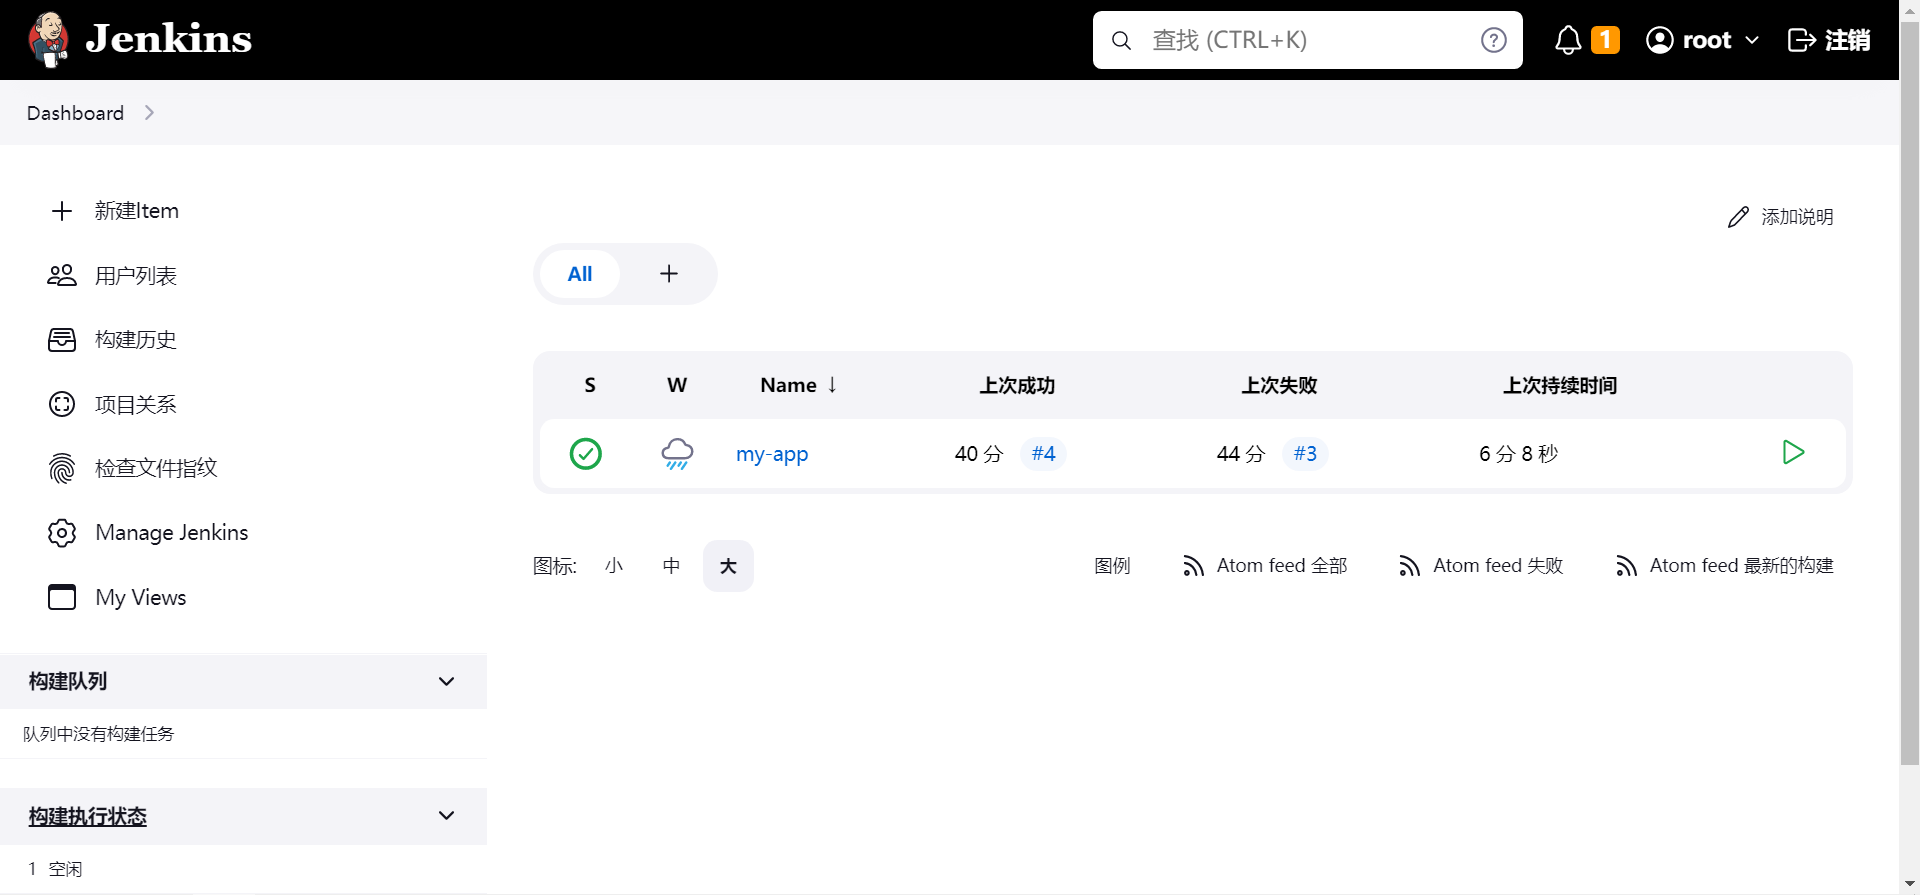1920x895 pixels.
Task: Set icon size to medium (中)
Action: pyautogui.click(x=671, y=566)
